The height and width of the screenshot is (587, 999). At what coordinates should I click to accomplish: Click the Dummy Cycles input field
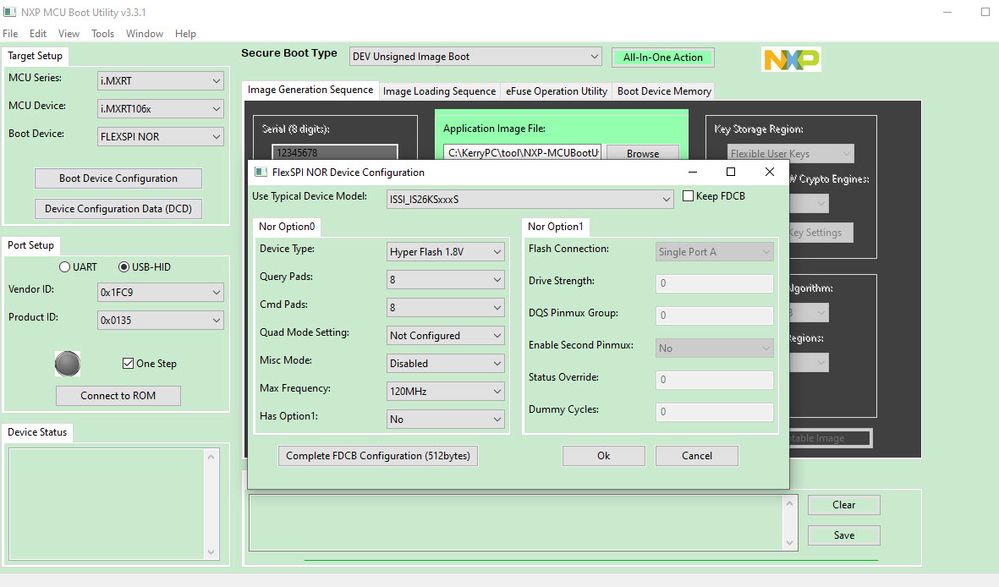coord(715,412)
